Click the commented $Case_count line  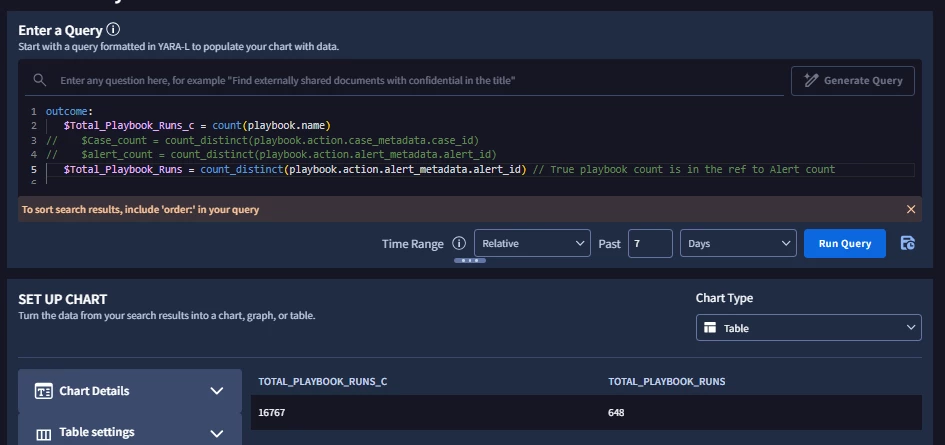coord(262,140)
